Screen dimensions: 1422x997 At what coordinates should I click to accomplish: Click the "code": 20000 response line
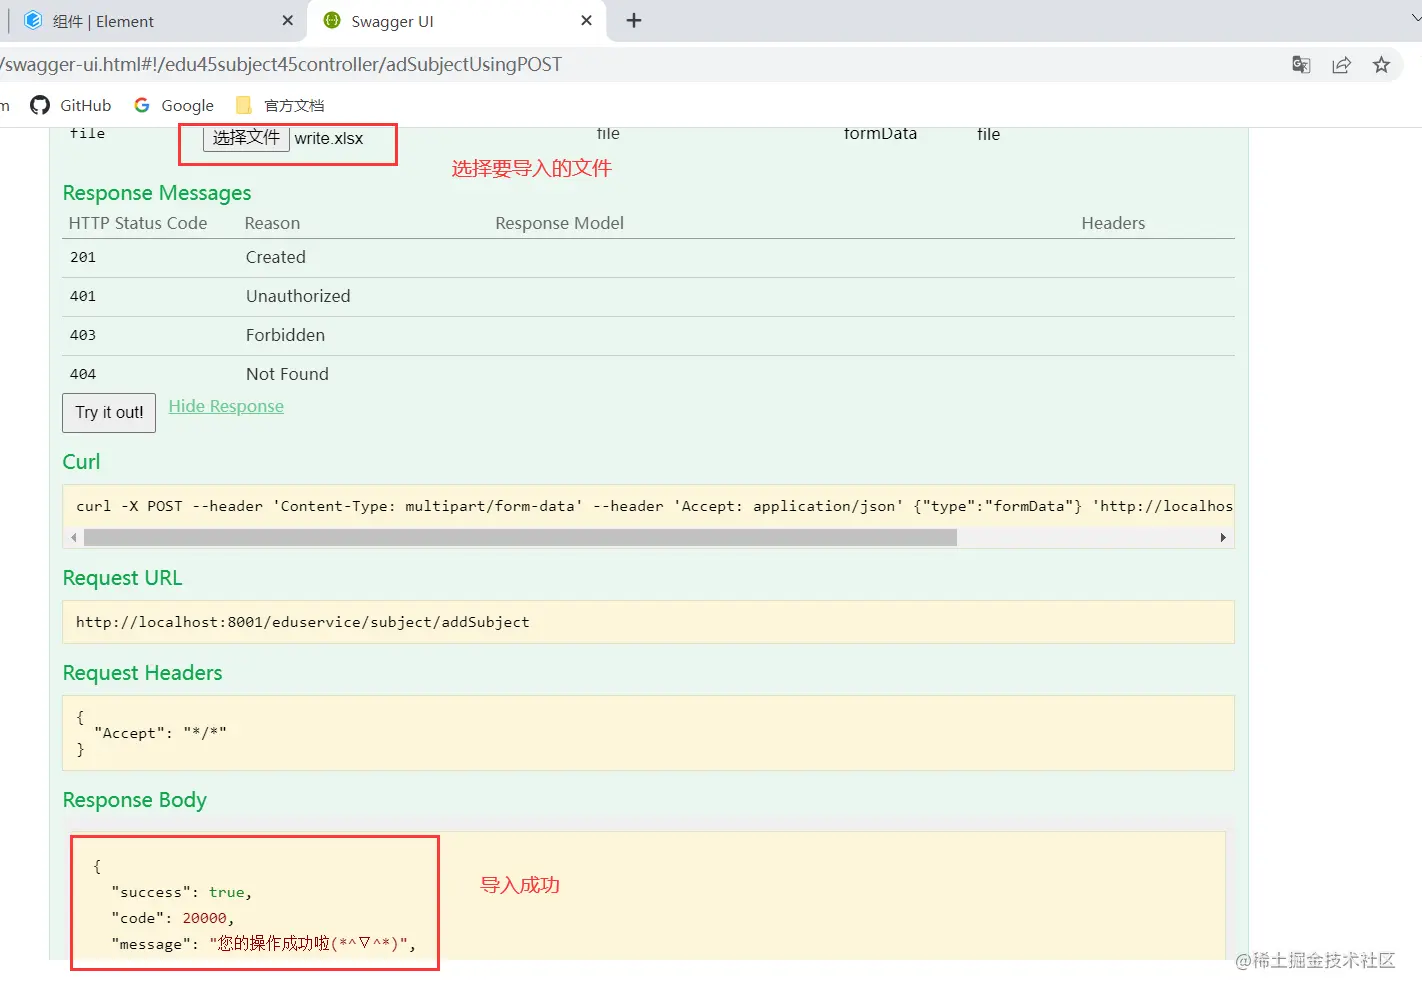pyautogui.click(x=172, y=919)
